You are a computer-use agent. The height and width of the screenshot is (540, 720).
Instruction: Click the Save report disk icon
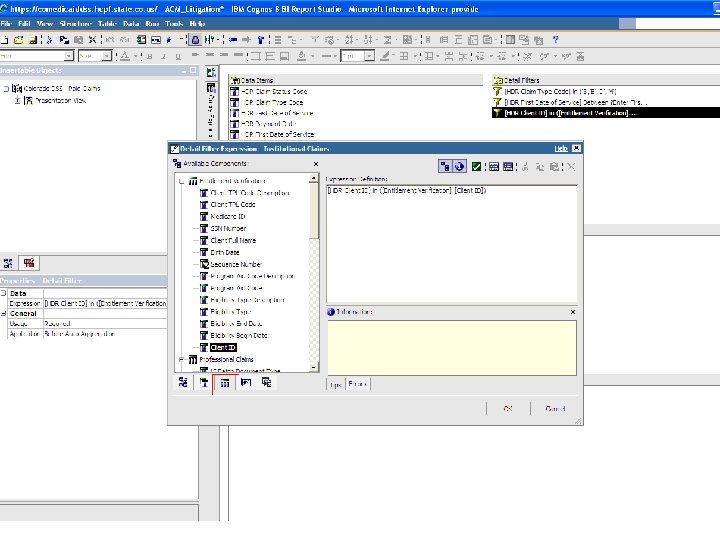click(33, 40)
